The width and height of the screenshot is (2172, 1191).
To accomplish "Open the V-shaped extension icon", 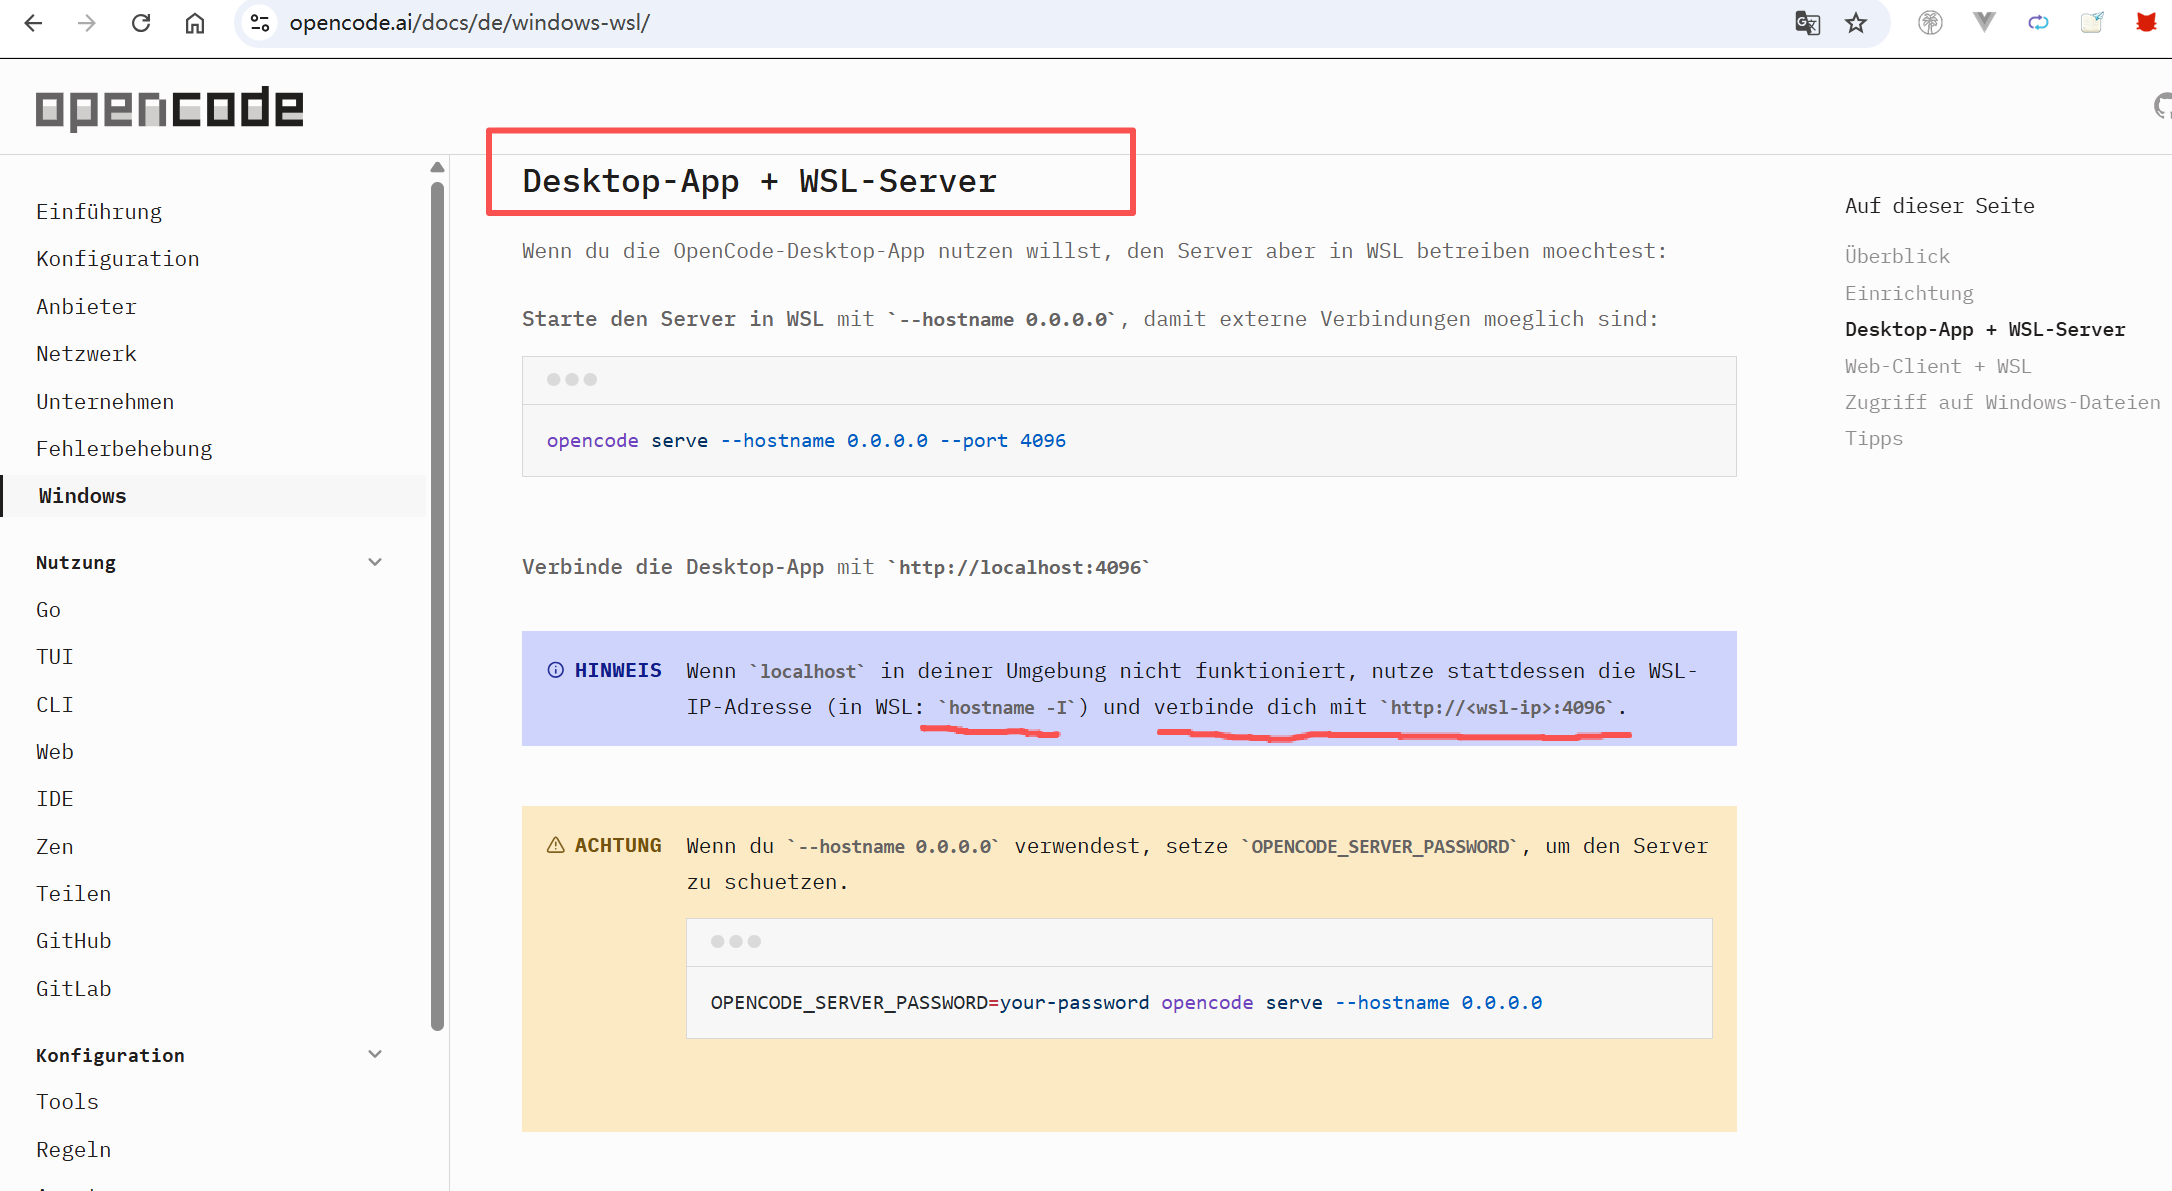I will click(1984, 23).
